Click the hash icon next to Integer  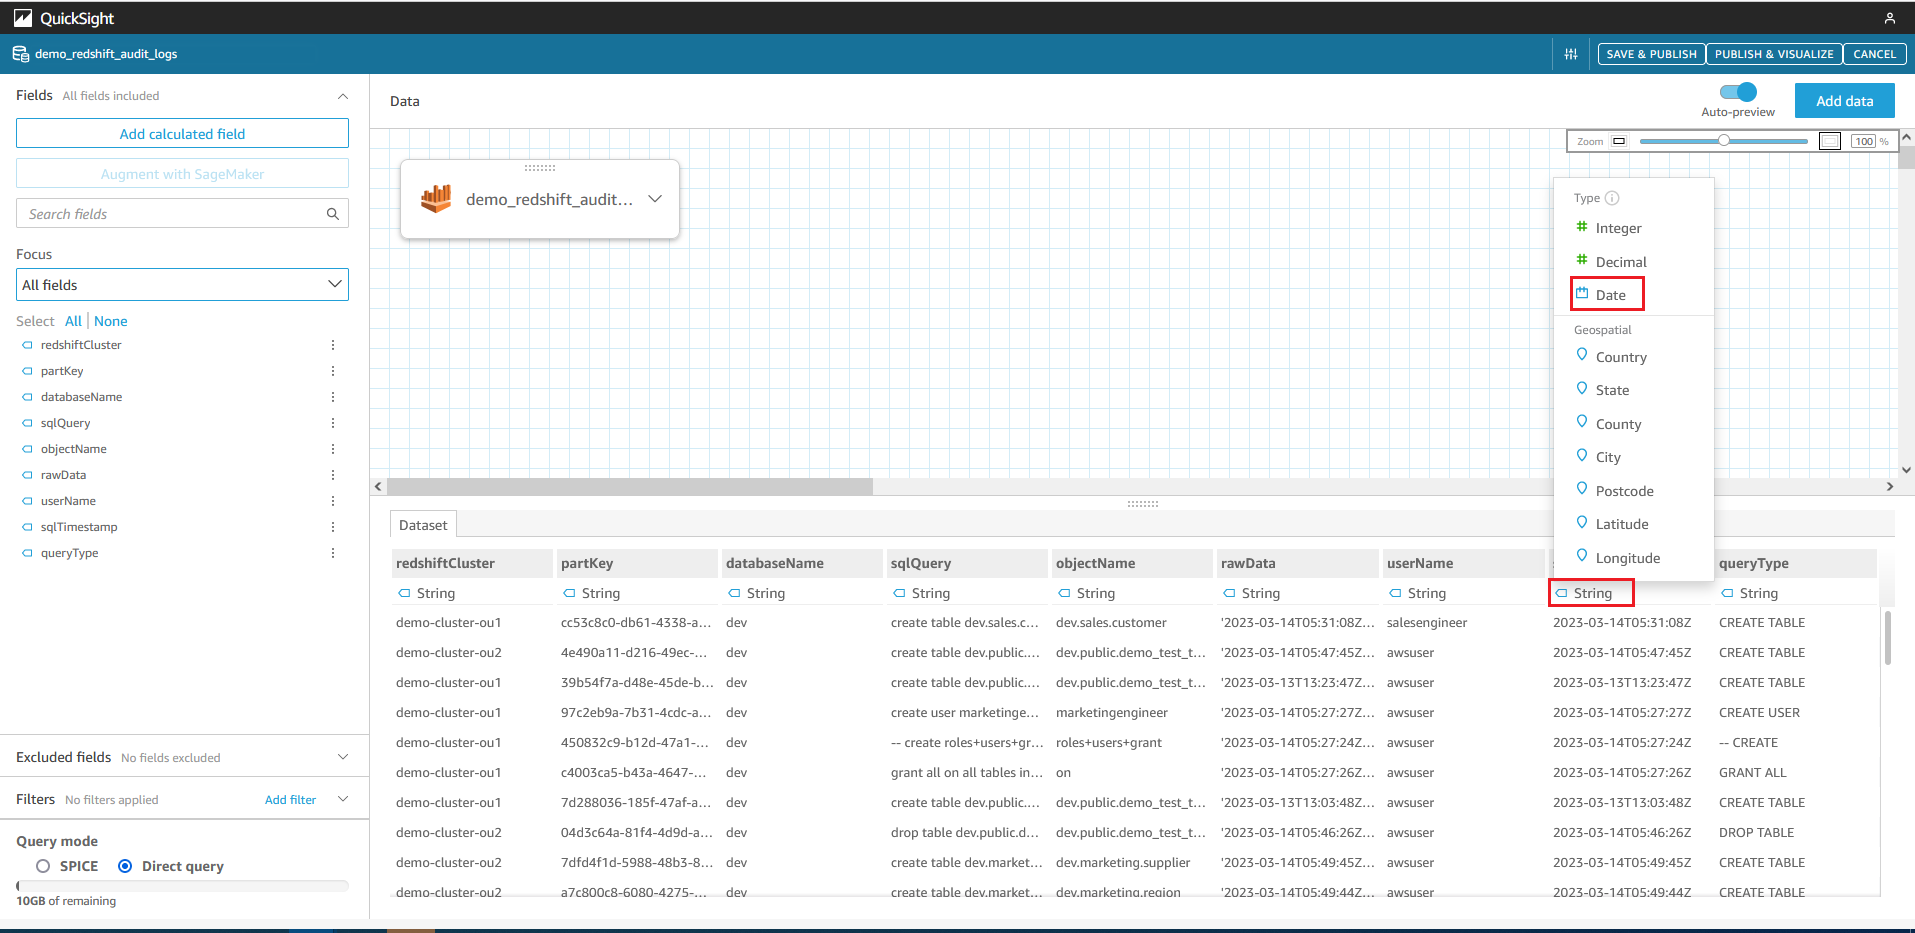(1582, 226)
